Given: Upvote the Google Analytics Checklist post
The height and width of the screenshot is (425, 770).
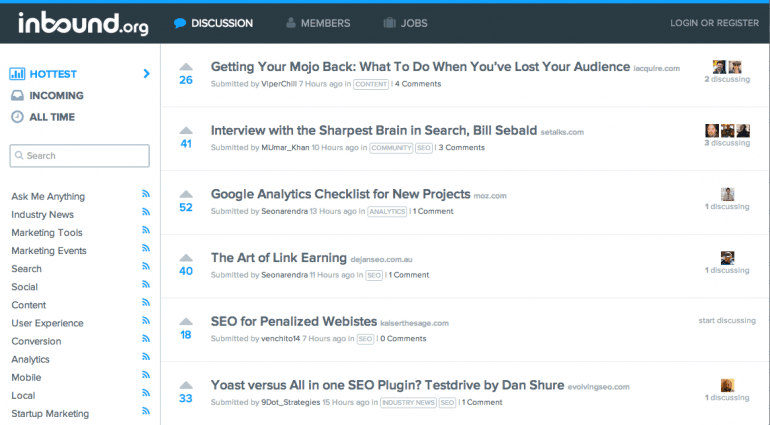Looking at the screenshot, I should [x=186, y=195].
